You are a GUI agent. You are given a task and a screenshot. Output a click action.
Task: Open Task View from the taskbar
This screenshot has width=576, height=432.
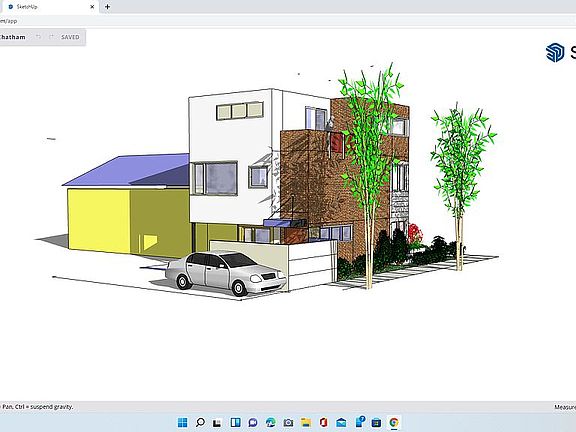point(217,422)
